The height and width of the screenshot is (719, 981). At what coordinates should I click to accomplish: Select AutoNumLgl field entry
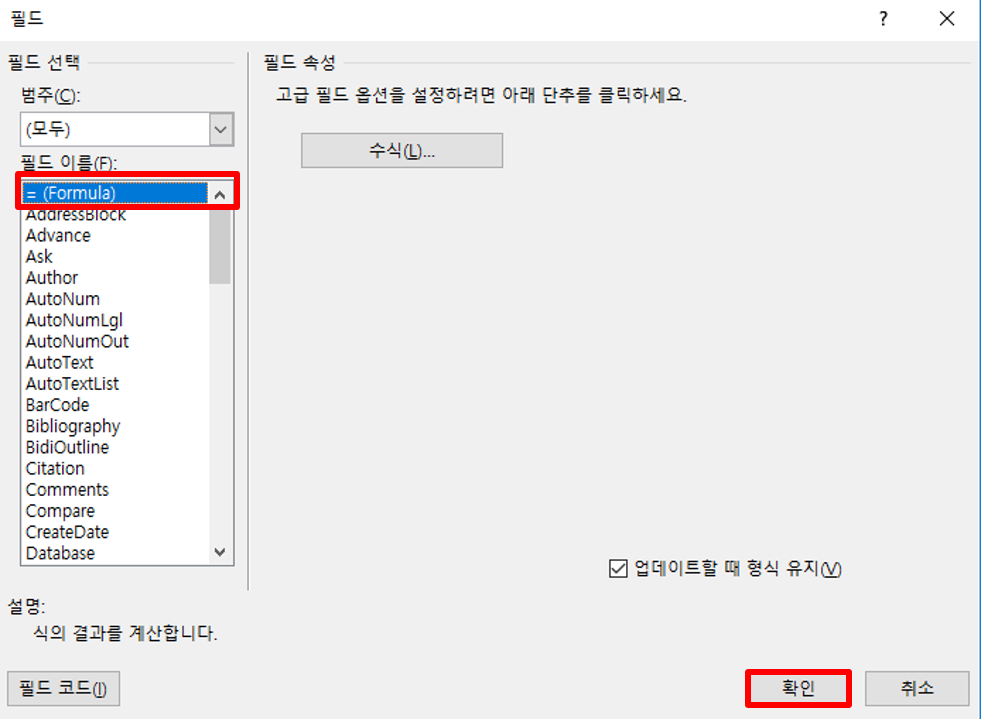click(74, 320)
